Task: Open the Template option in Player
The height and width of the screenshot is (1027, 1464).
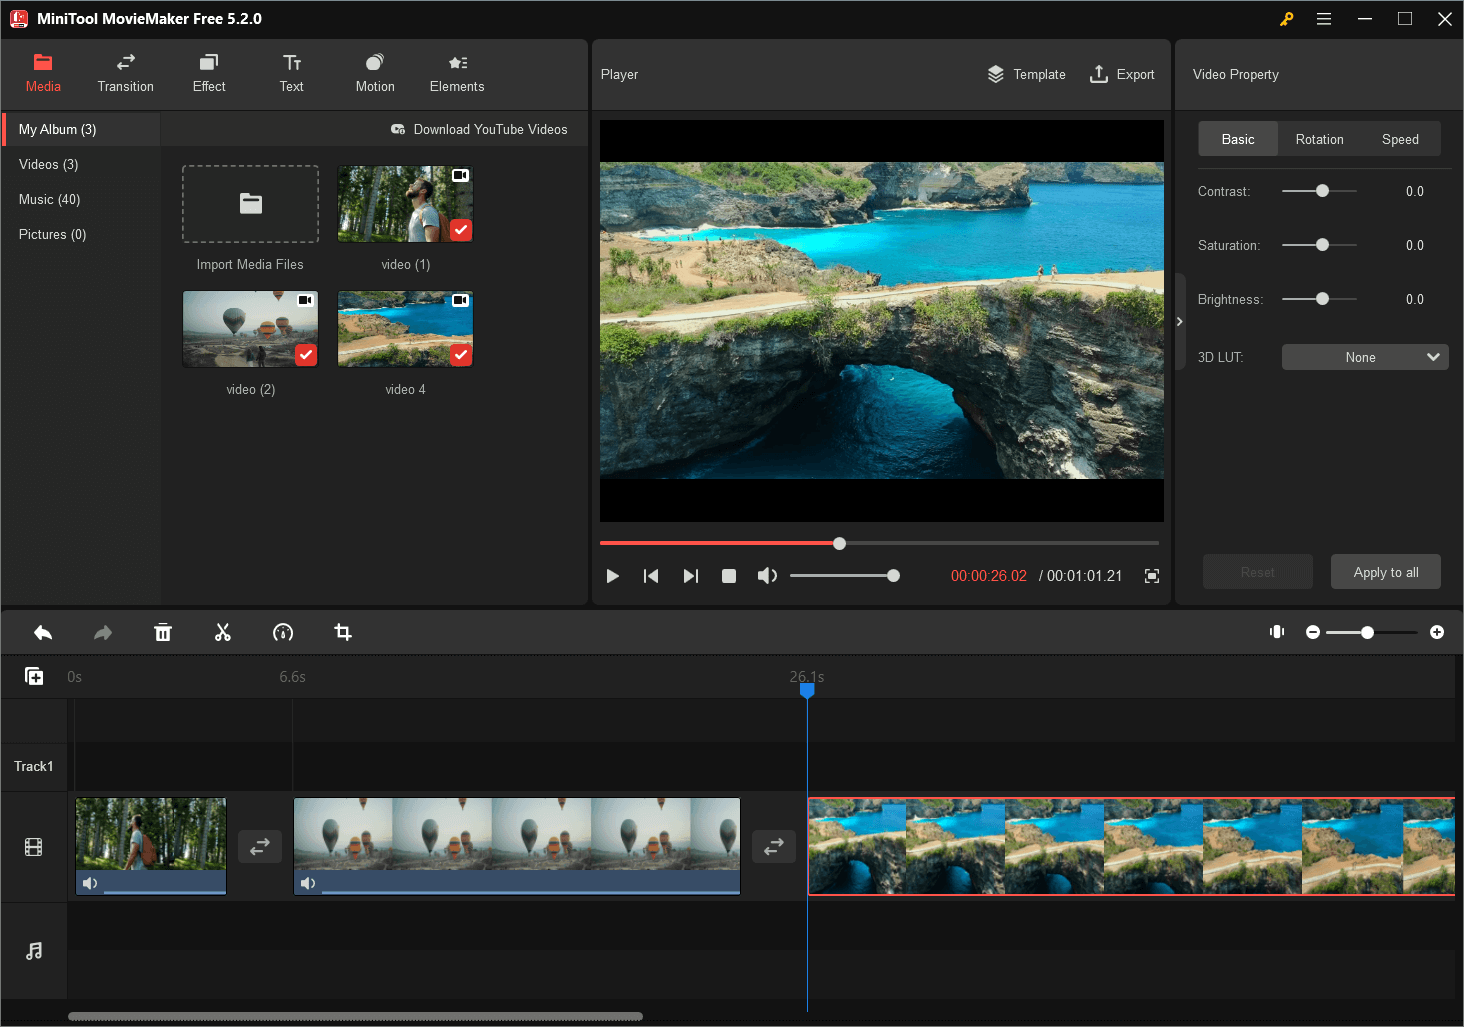Action: tap(1026, 74)
